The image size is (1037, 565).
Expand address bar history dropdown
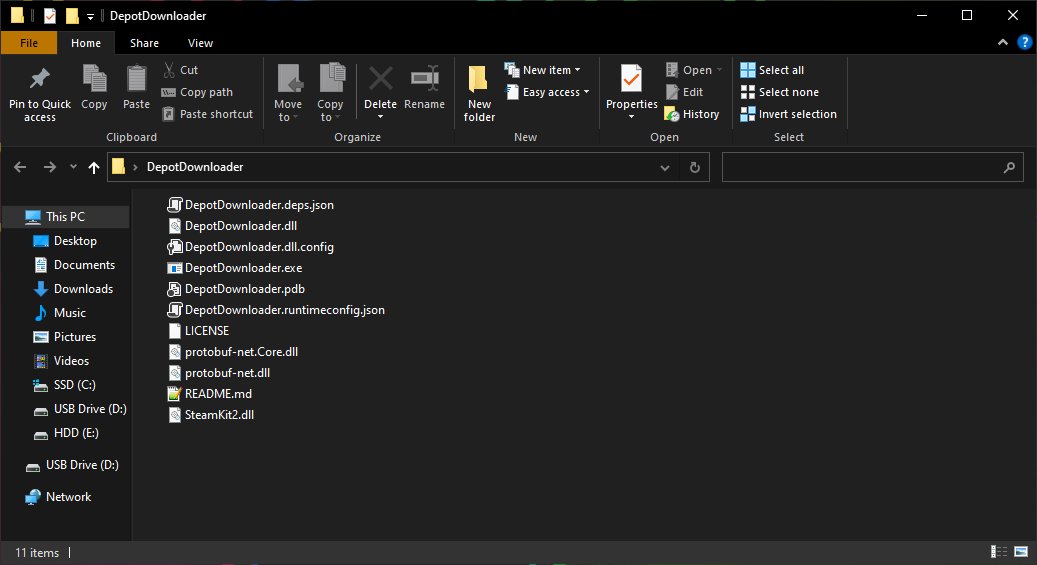665,167
